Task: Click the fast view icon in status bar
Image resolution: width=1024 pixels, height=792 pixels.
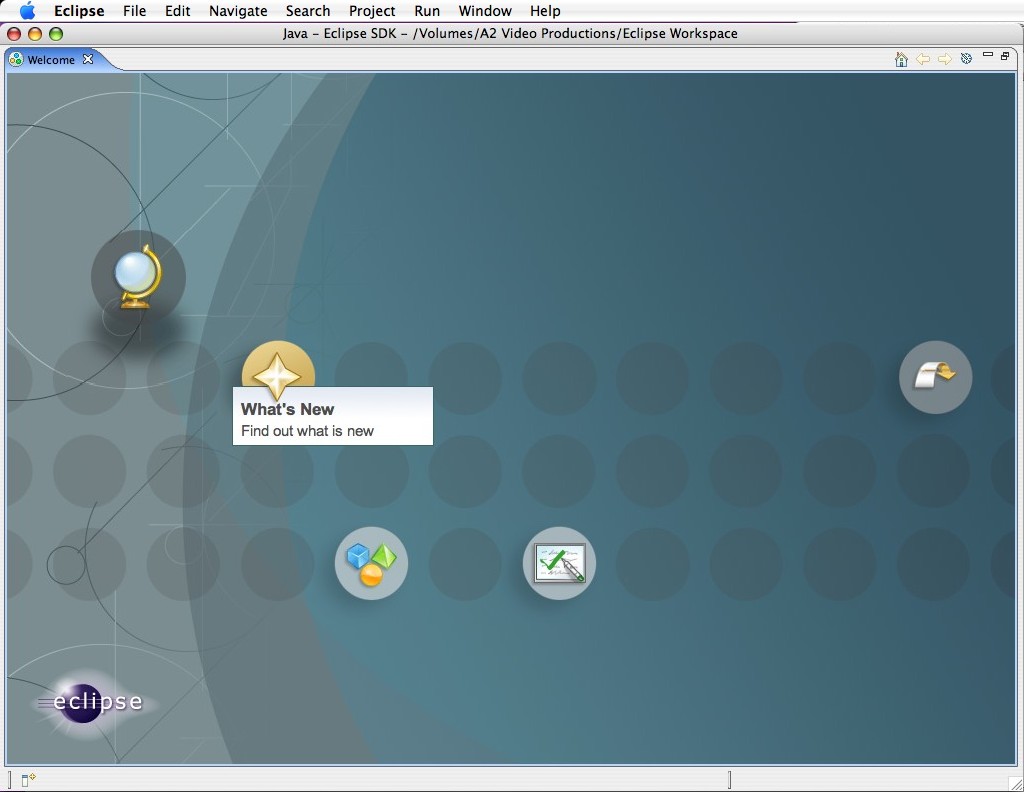Action: [28, 780]
